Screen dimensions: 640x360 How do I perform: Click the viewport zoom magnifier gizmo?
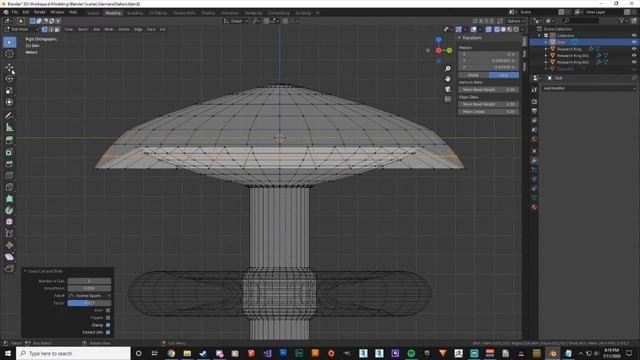click(448, 69)
